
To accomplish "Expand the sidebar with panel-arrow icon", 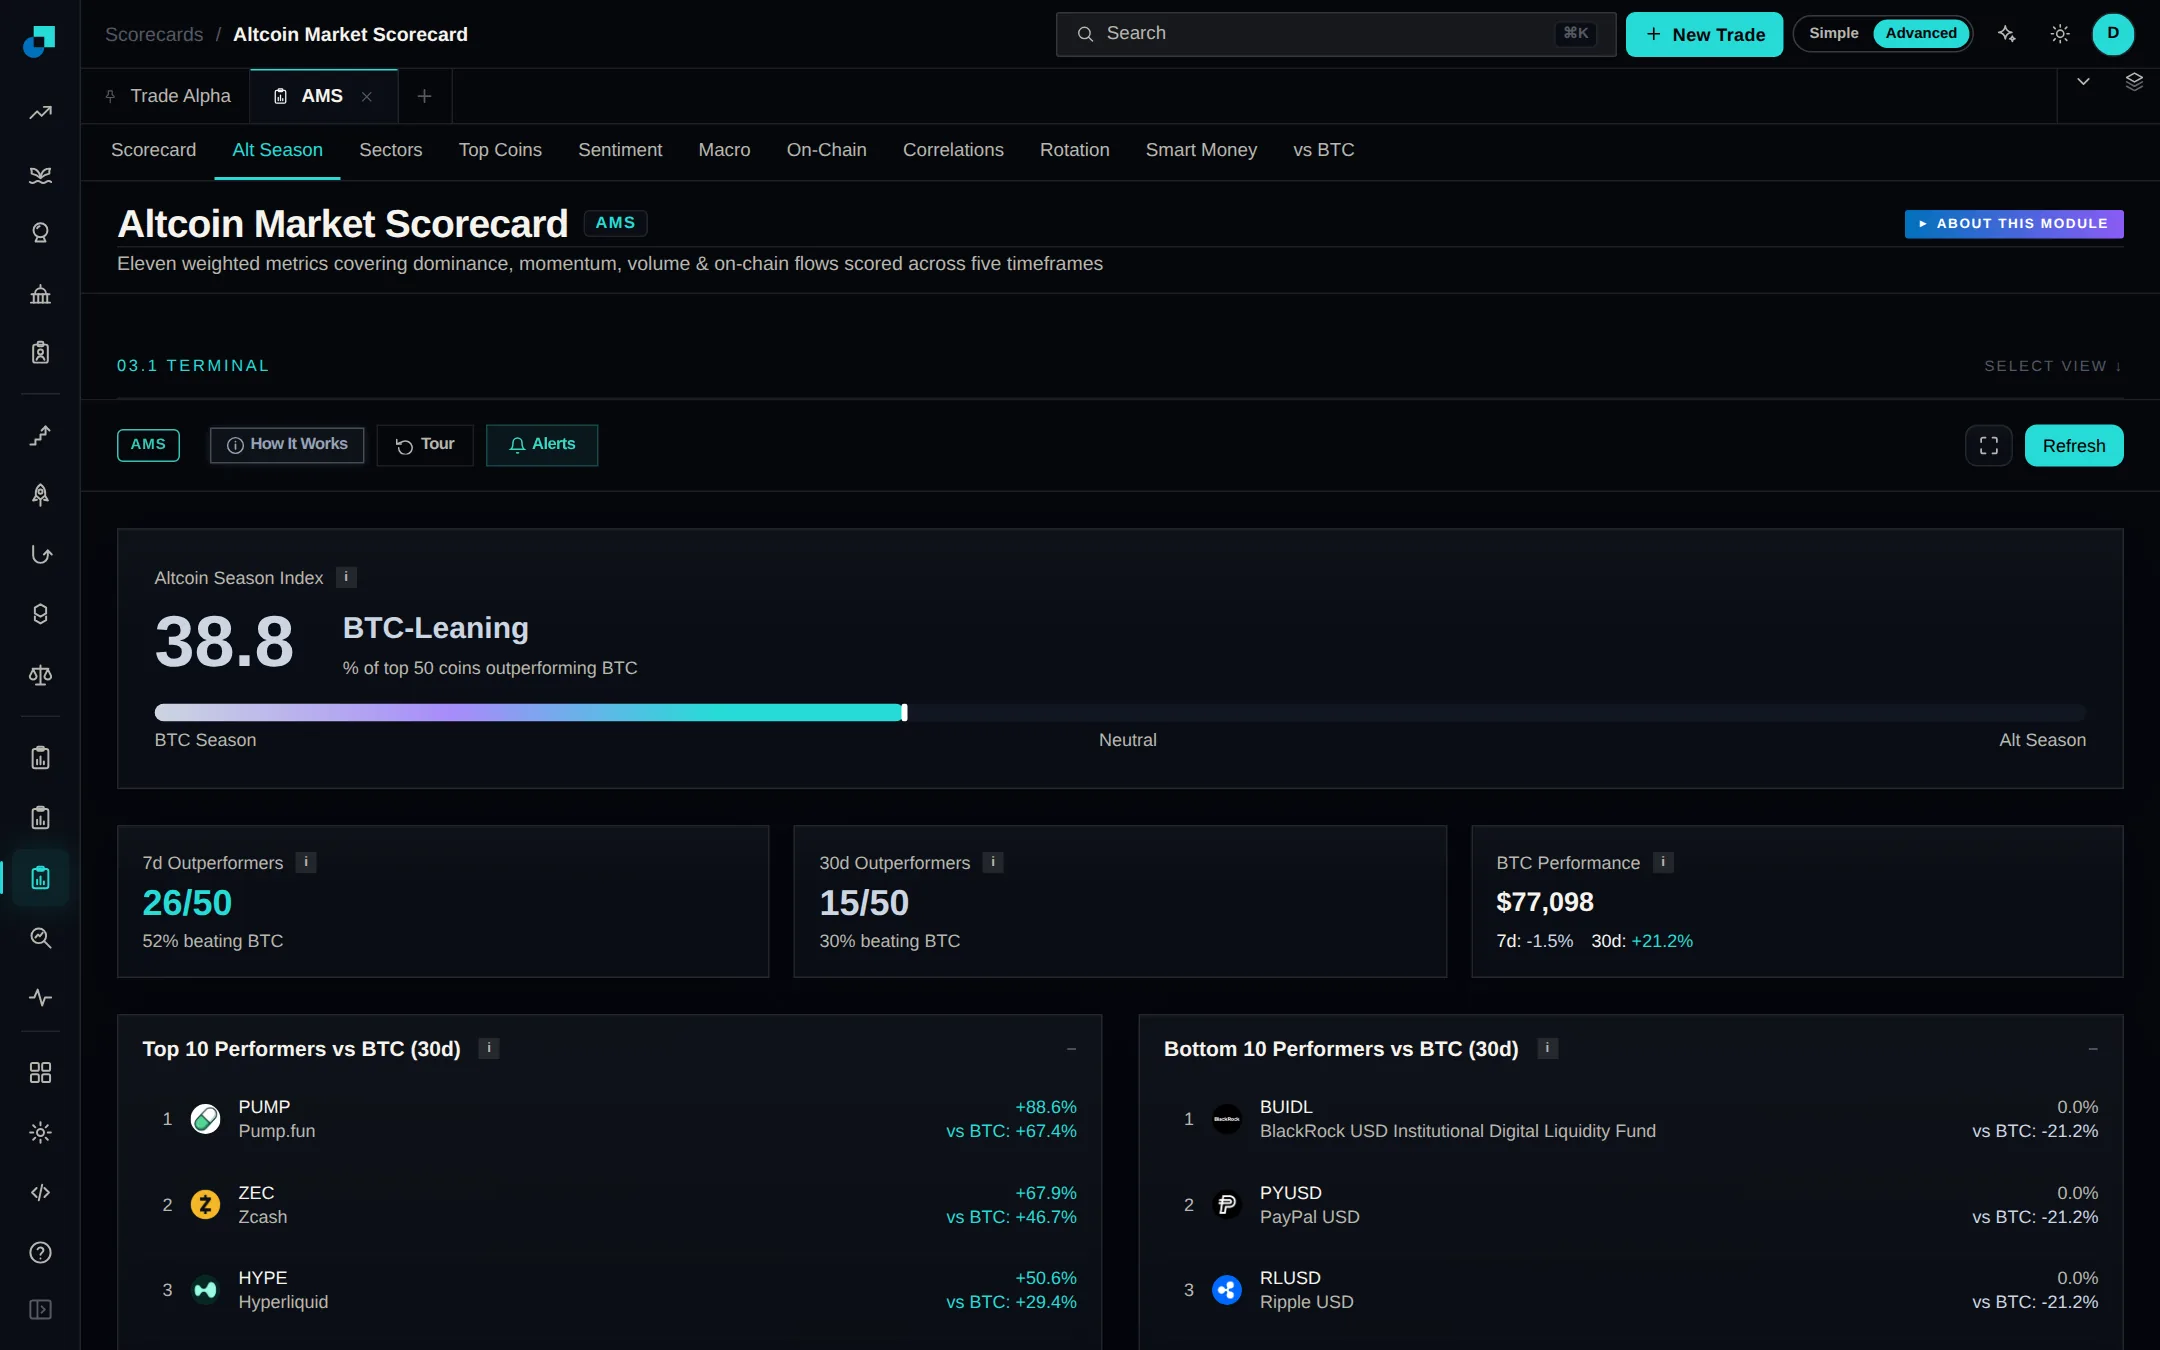I will [x=40, y=1310].
